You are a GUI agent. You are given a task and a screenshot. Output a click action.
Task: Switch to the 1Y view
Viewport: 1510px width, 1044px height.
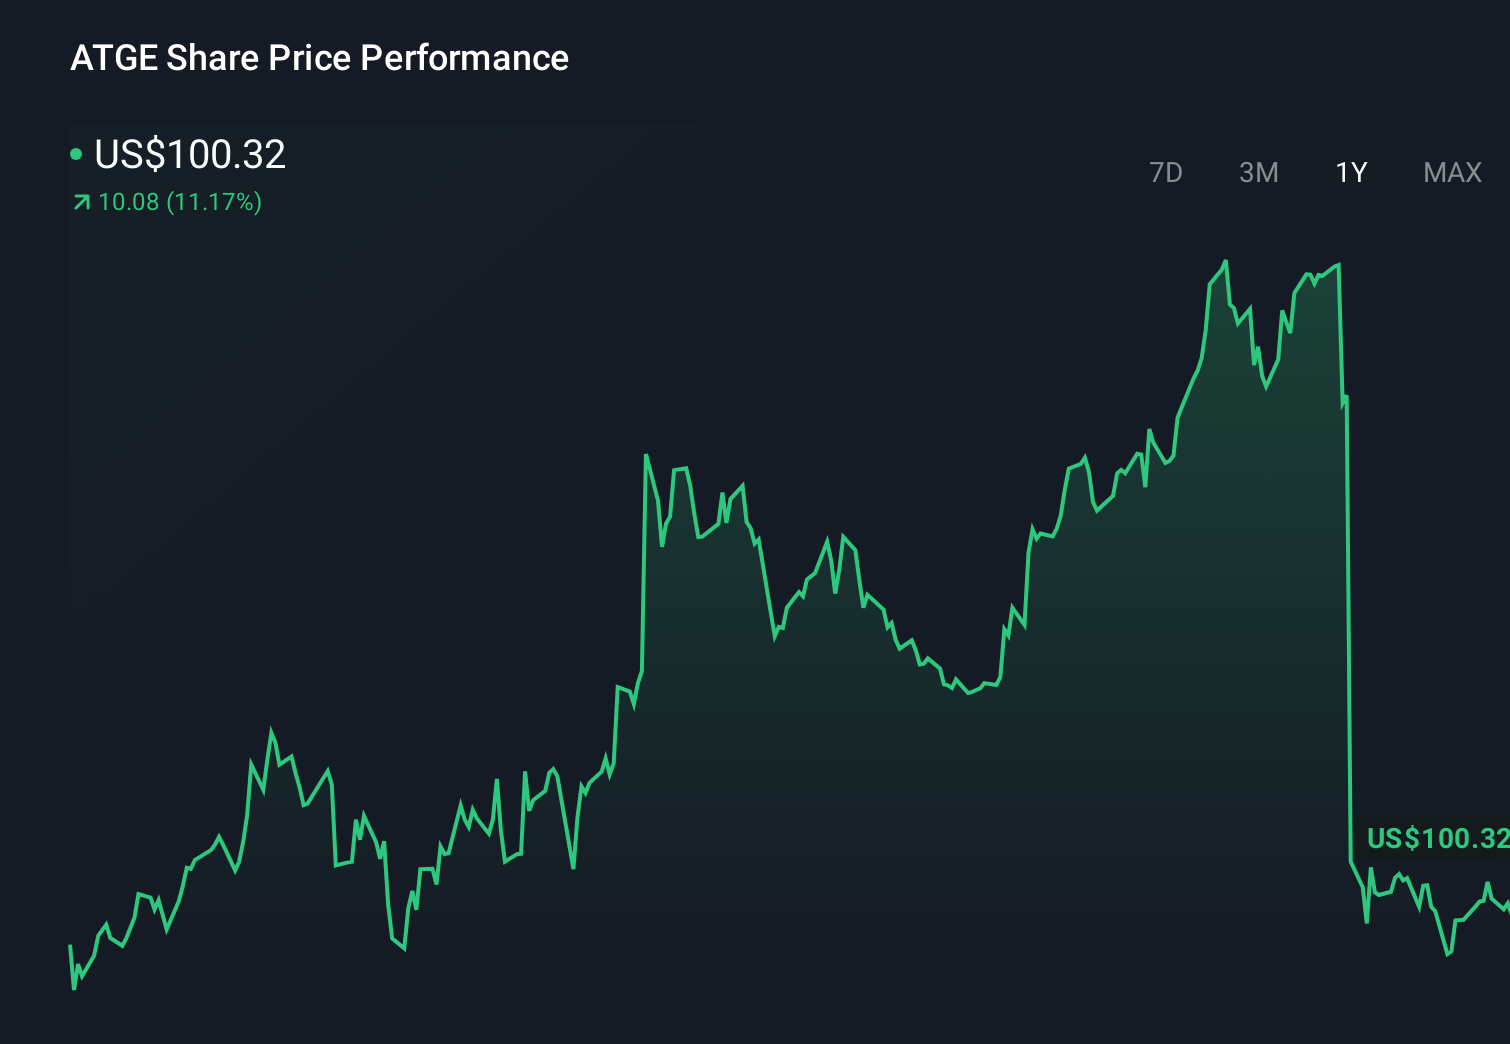coord(1350,172)
